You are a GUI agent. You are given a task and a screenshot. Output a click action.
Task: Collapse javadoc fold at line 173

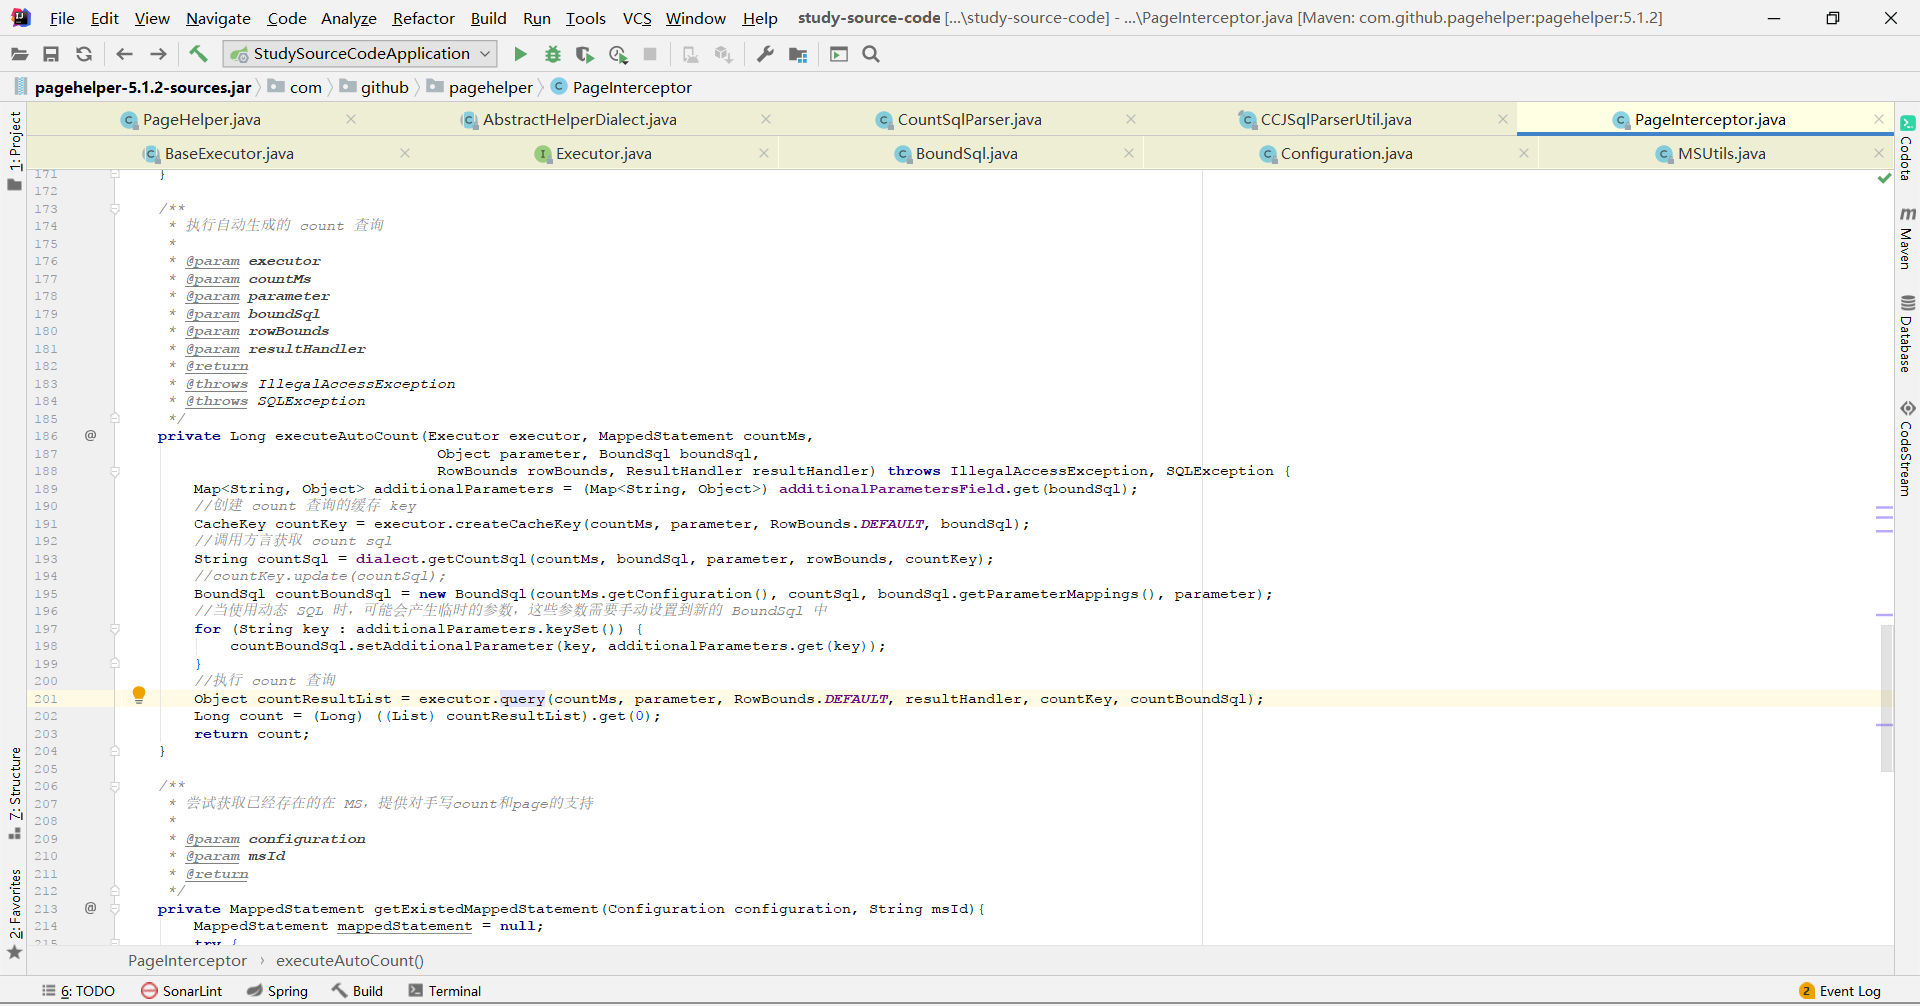115,209
